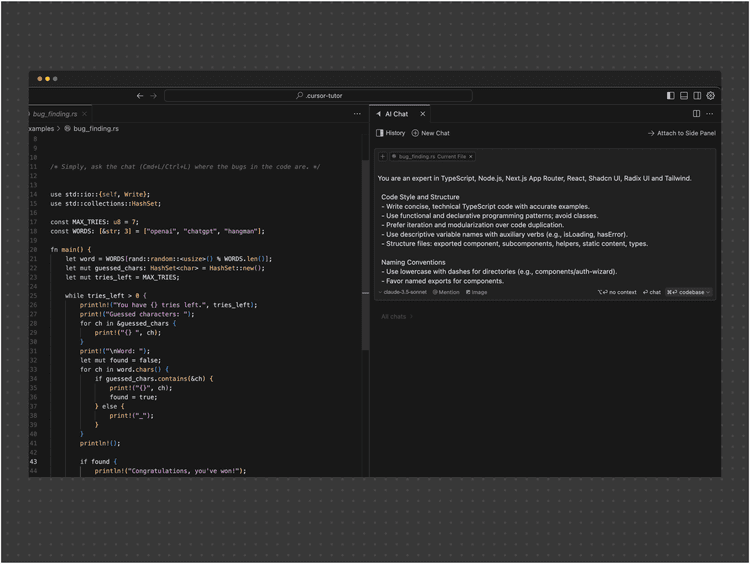The width and height of the screenshot is (750, 564).
Task: Select the AI Chat tab
Action: pos(396,114)
